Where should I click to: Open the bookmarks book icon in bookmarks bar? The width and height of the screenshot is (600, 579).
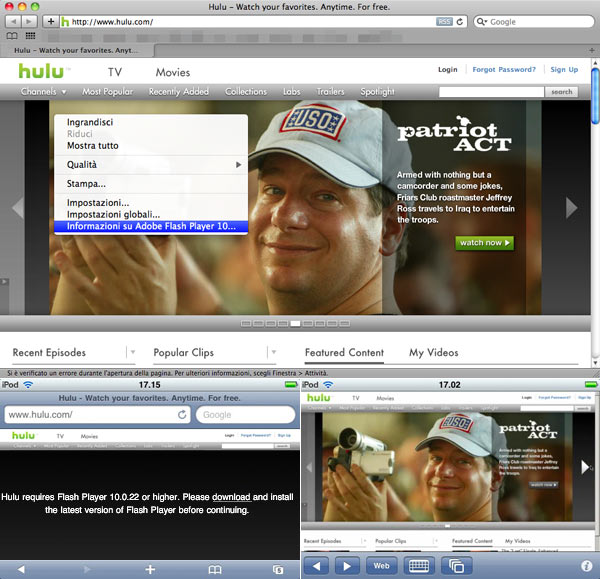point(12,35)
